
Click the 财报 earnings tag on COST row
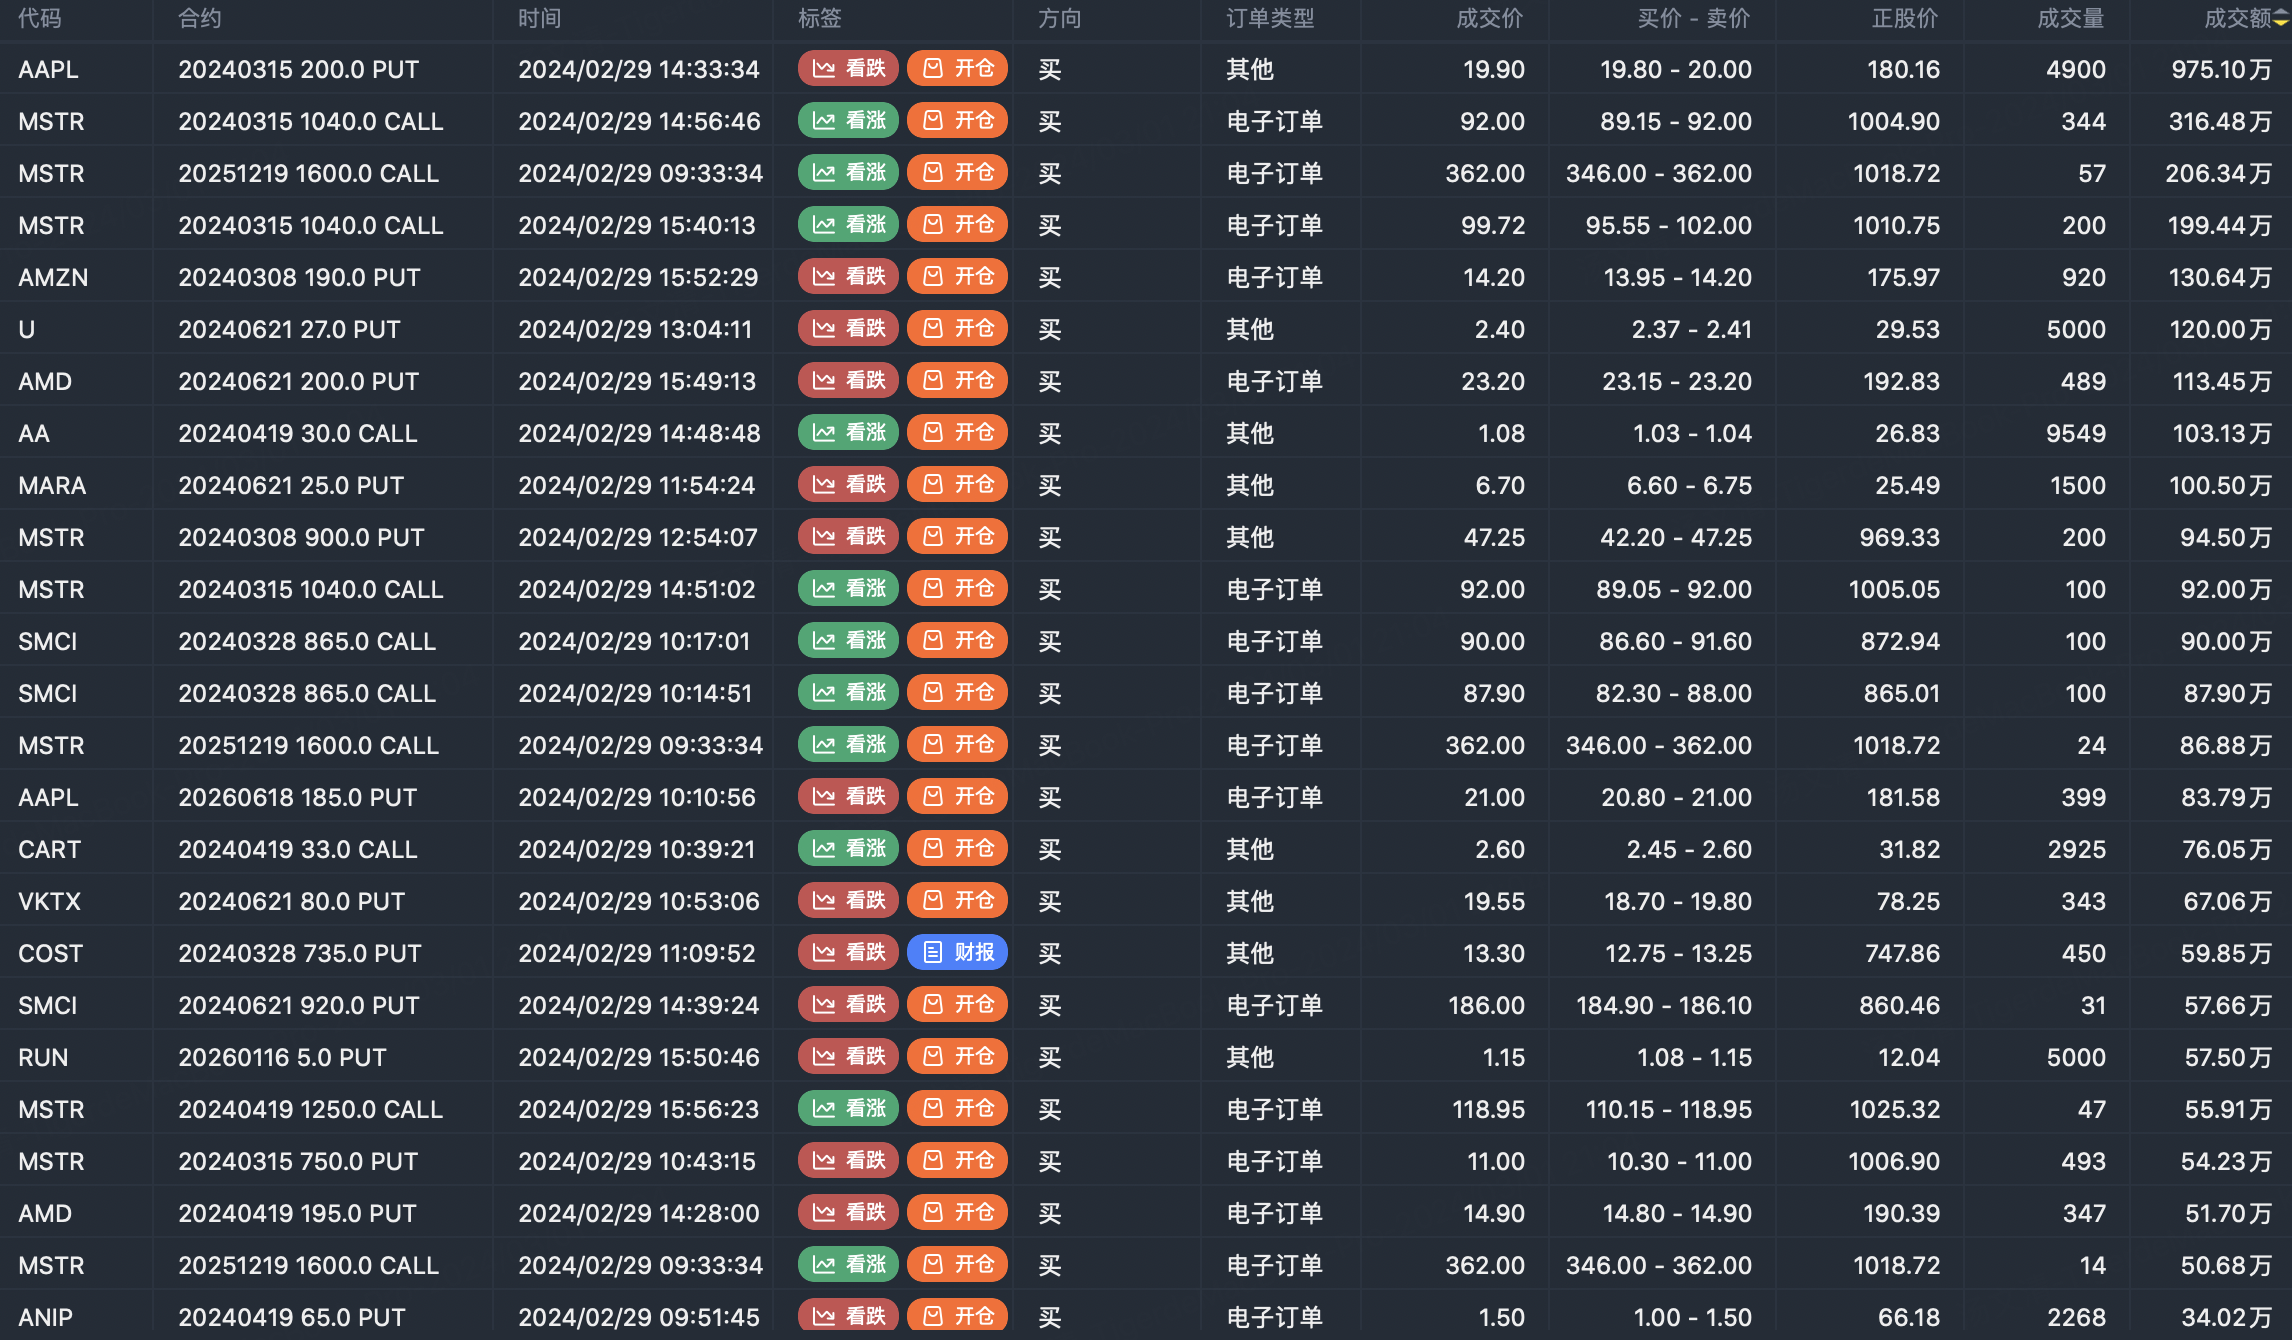[957, 953]
